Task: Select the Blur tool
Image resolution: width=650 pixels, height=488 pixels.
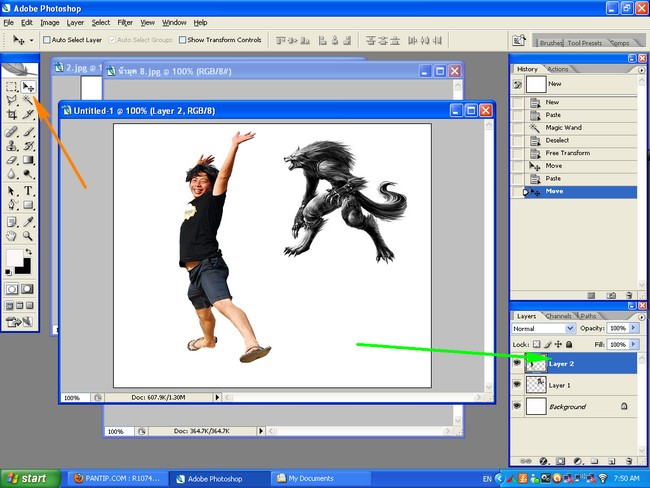Action: [x=11, y=174]
